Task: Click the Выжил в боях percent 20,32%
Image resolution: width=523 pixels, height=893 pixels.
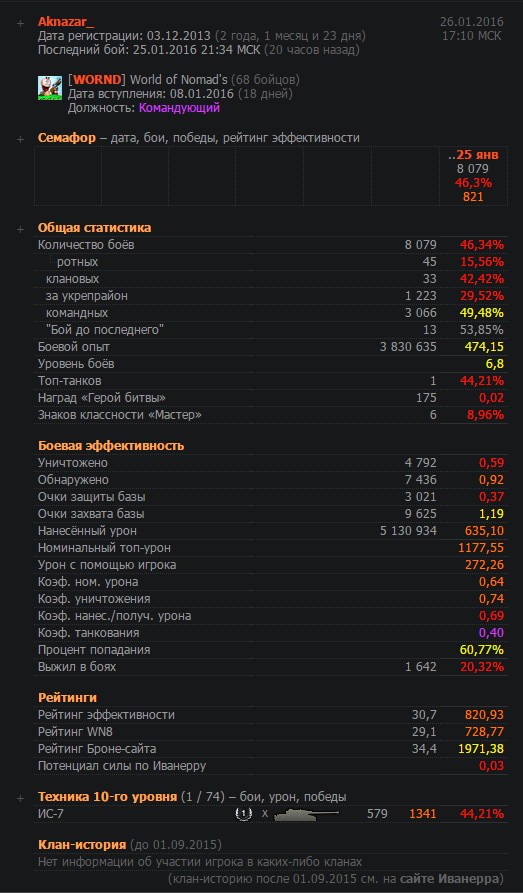Action: click(x=483, y=667)
